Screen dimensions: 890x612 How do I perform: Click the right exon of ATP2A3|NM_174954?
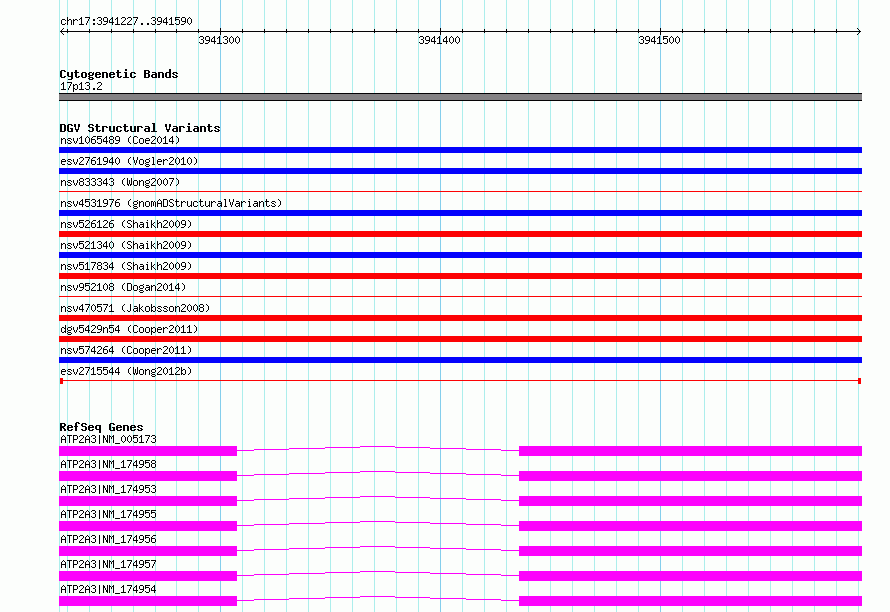pos(690,601)
